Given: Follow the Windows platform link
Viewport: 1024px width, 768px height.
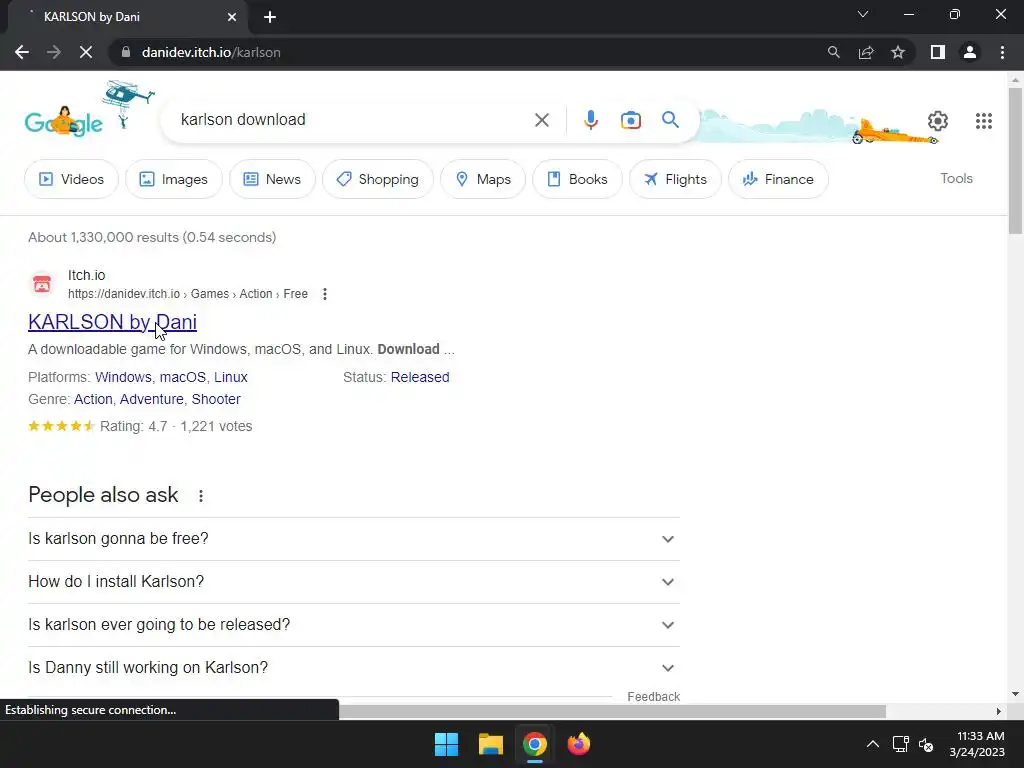Looking at the screenshot, I should (x=123, y=377).
